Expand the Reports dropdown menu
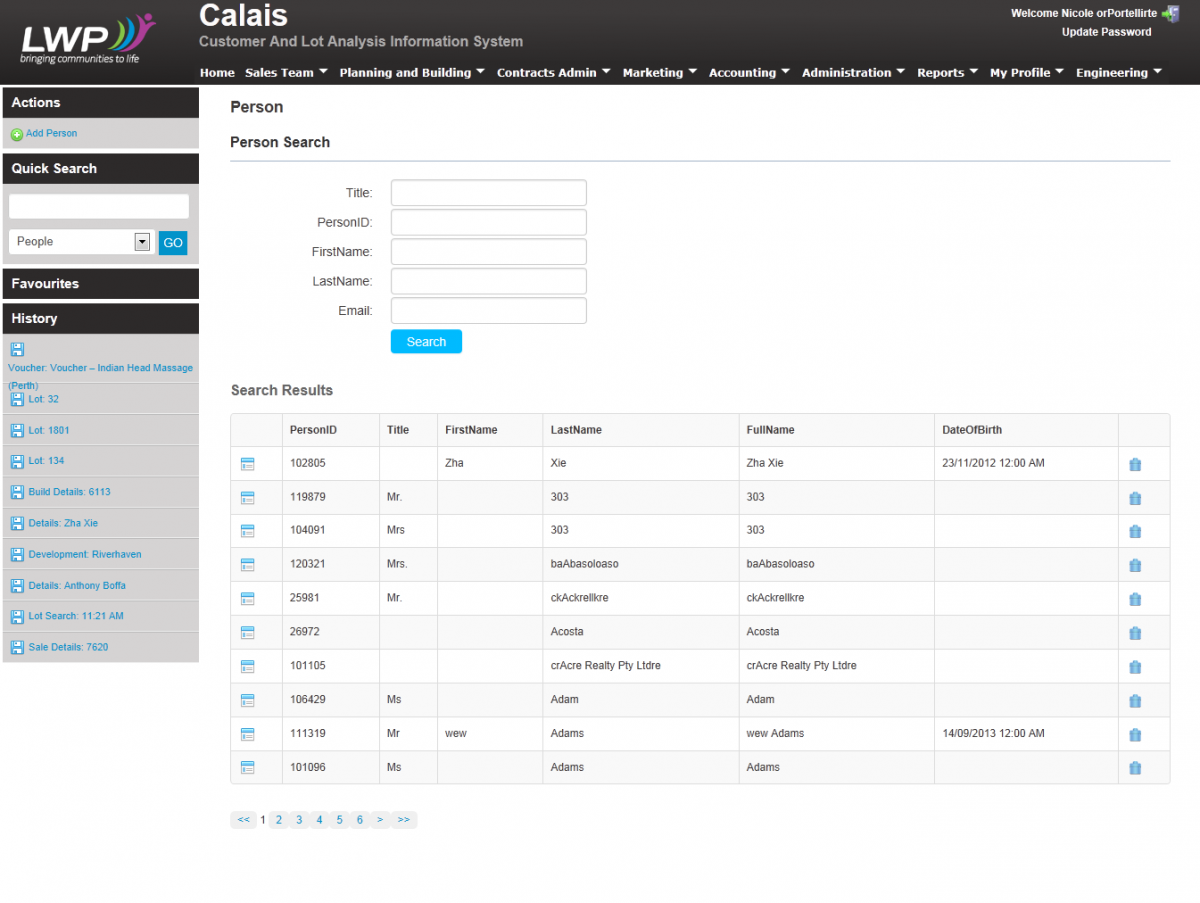Image resolution: width=1200 pixels, height=903 pixels. coord(947,73)
